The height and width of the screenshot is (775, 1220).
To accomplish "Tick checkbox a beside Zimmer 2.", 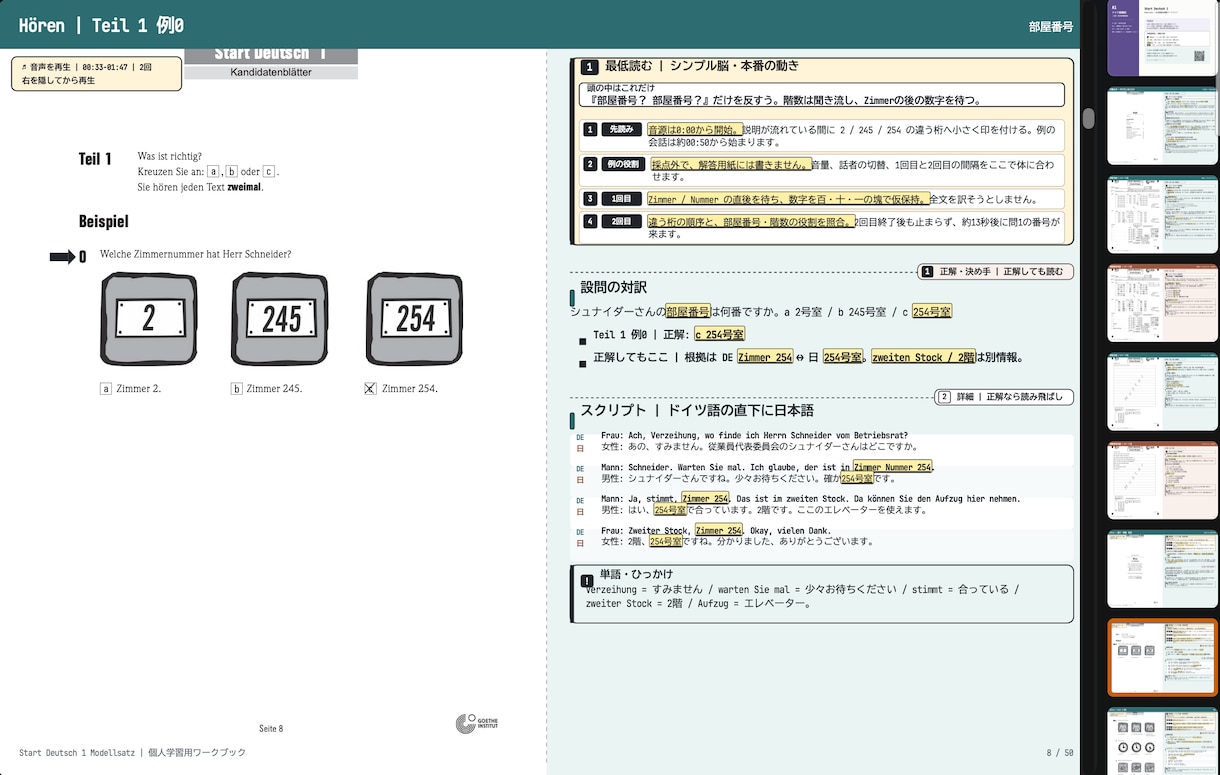I will [106, 389].
